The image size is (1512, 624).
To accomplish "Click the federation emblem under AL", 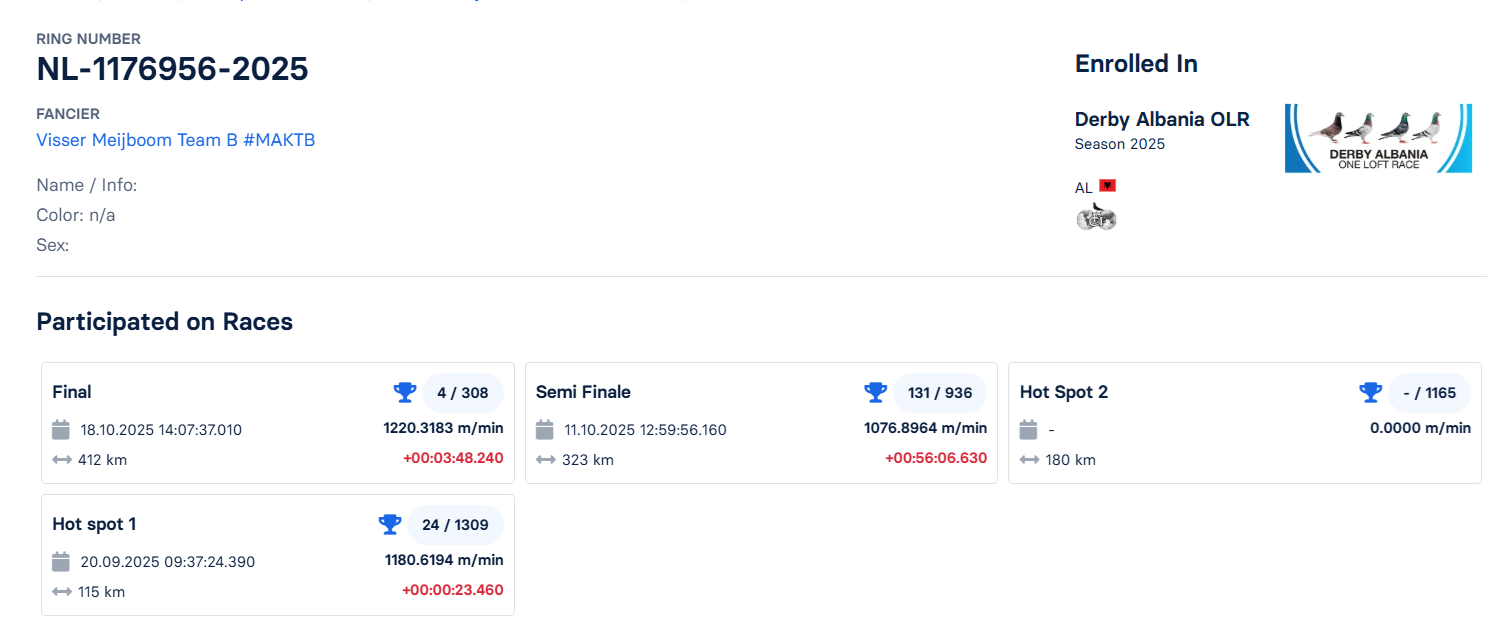I will (1096, 217).
